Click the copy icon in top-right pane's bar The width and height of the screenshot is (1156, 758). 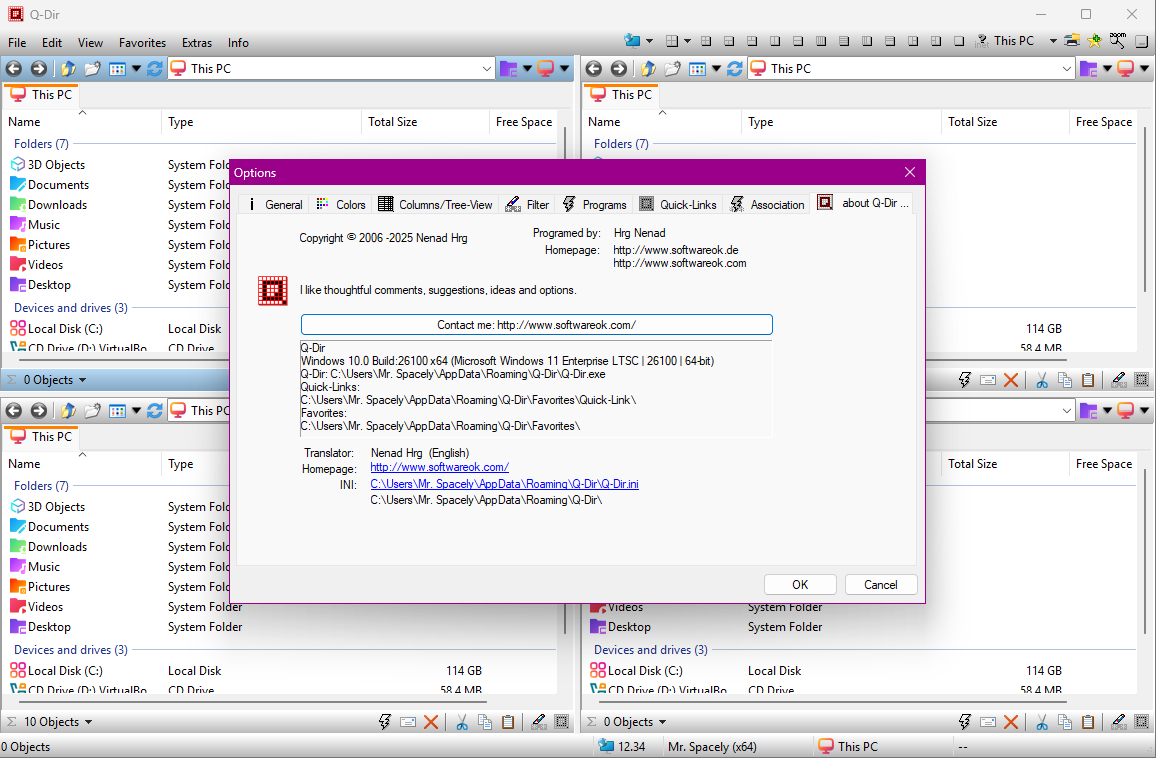1065,380
